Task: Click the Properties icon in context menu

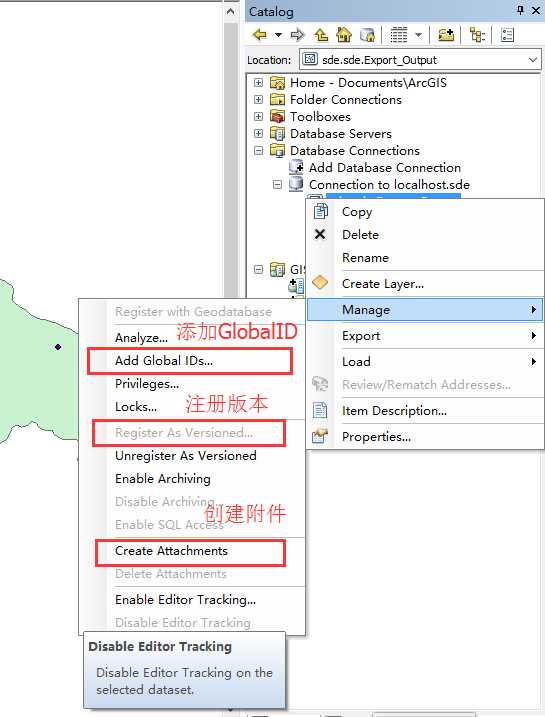Action: point(320,436)
